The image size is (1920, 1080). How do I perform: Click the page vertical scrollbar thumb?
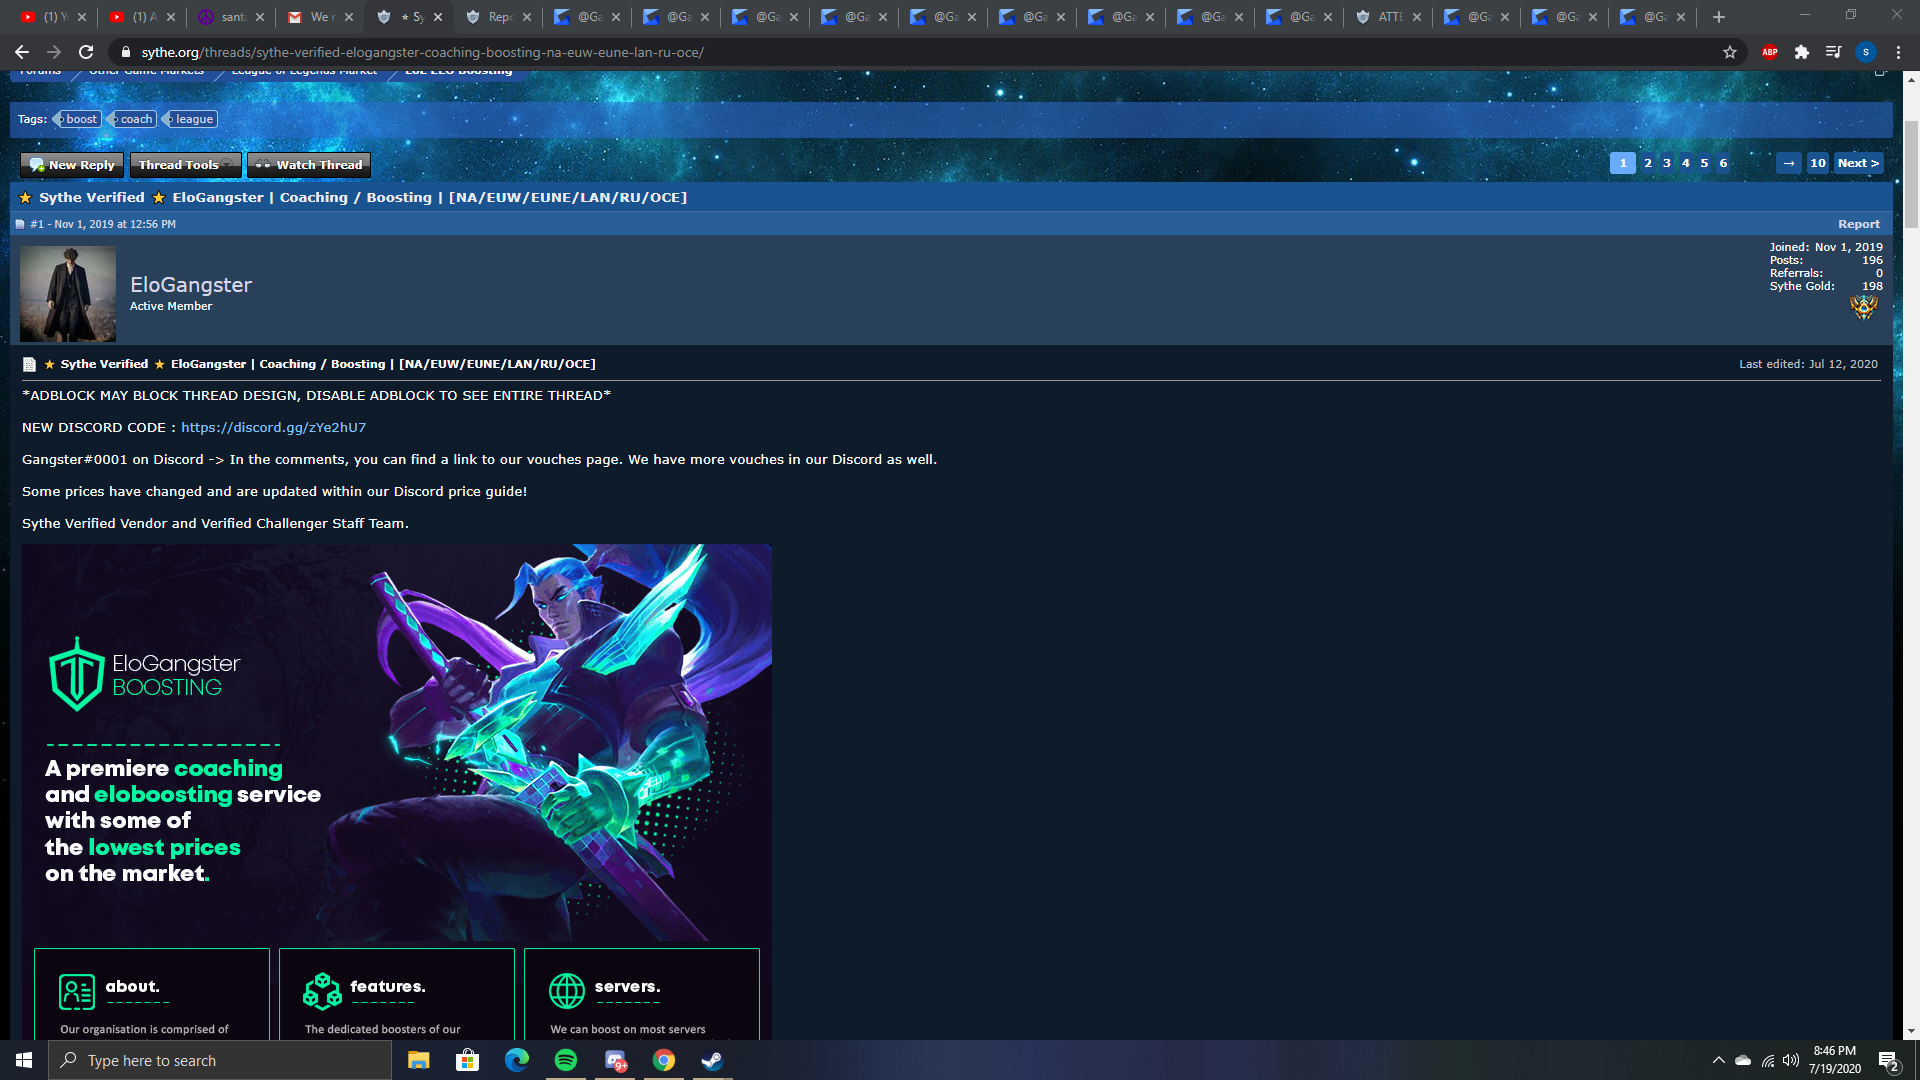1911,175
